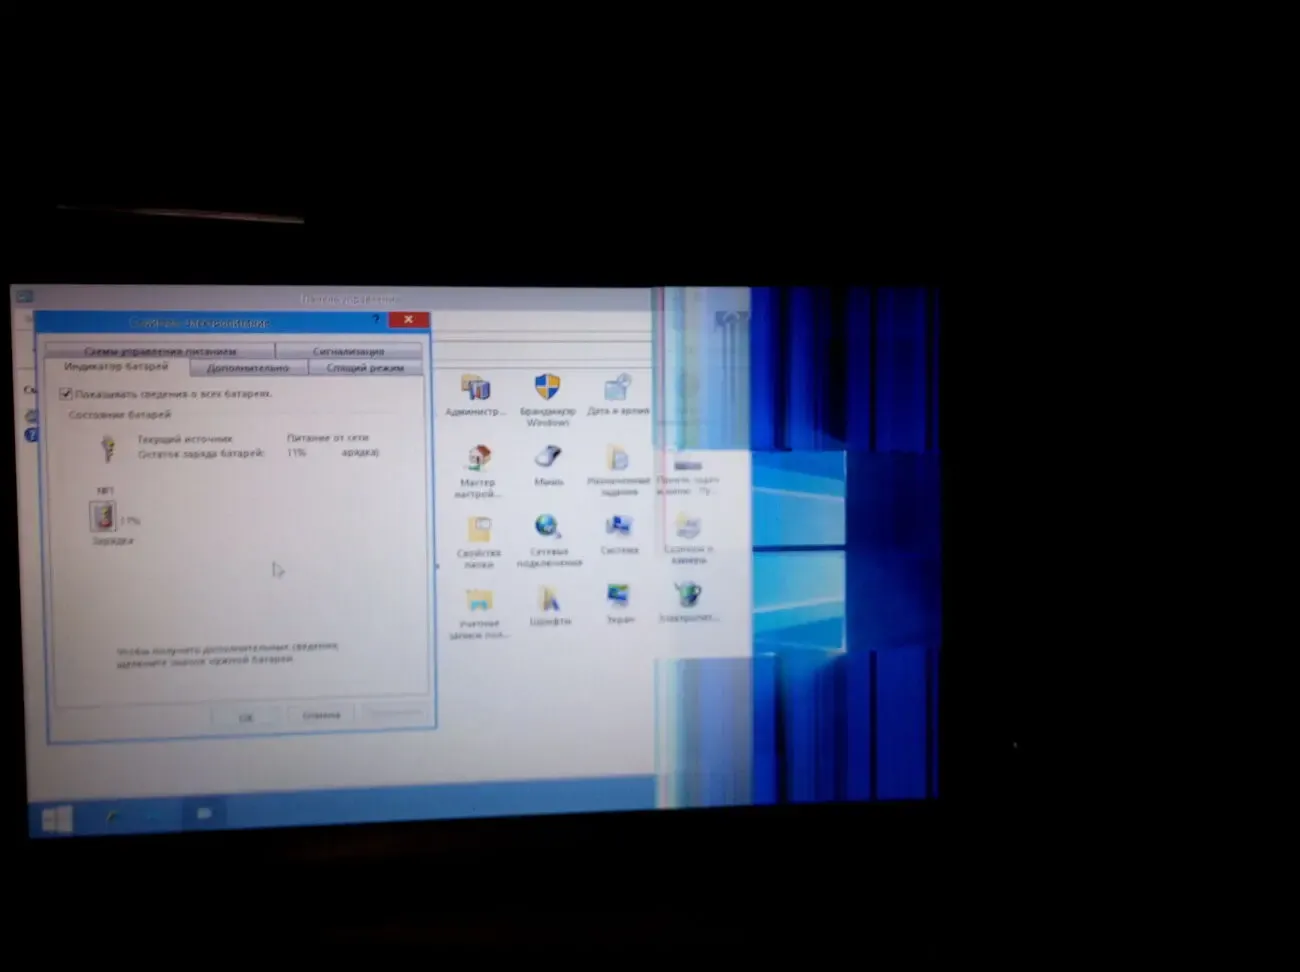Click the Windows Start button

[x=56, y=820]
